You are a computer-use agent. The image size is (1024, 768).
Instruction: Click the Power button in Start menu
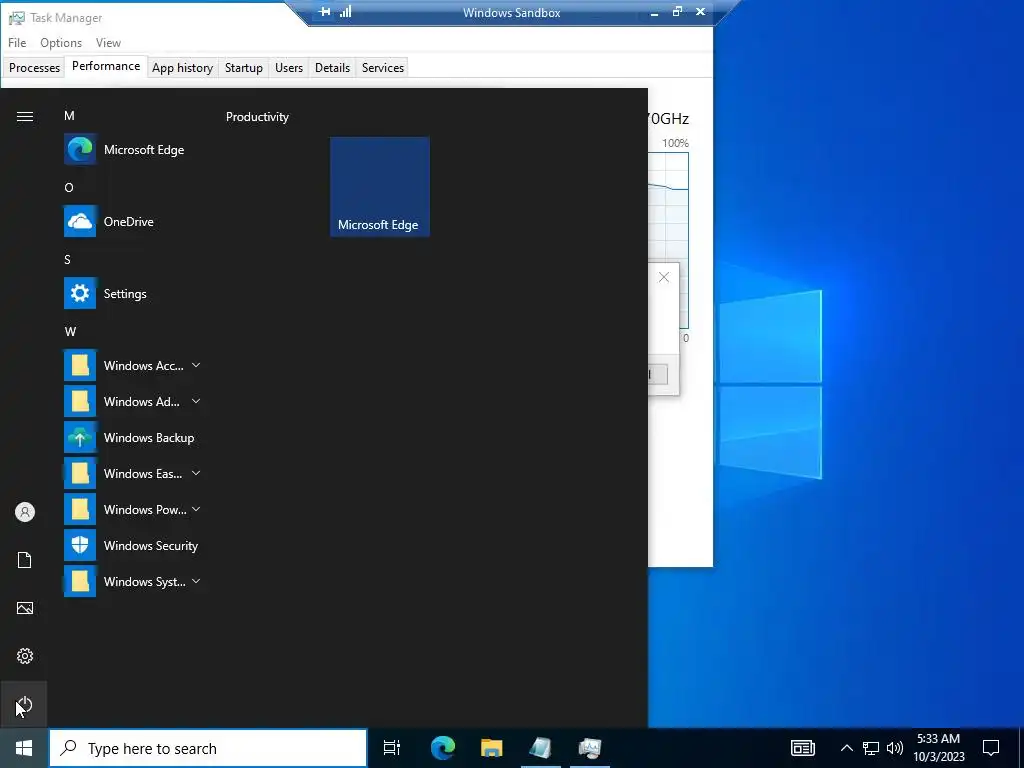(x=24, y=705)
